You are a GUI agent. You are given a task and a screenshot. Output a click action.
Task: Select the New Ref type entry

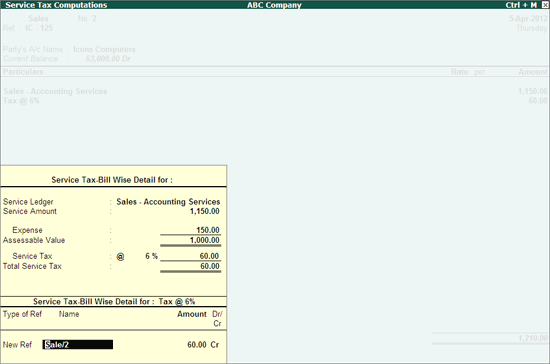point(18,345)
